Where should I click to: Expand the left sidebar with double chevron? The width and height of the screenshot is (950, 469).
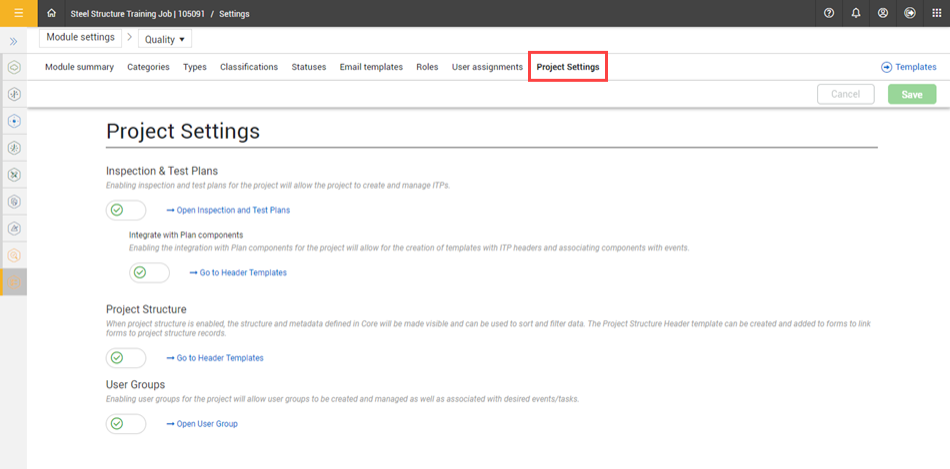pos(14,41)
